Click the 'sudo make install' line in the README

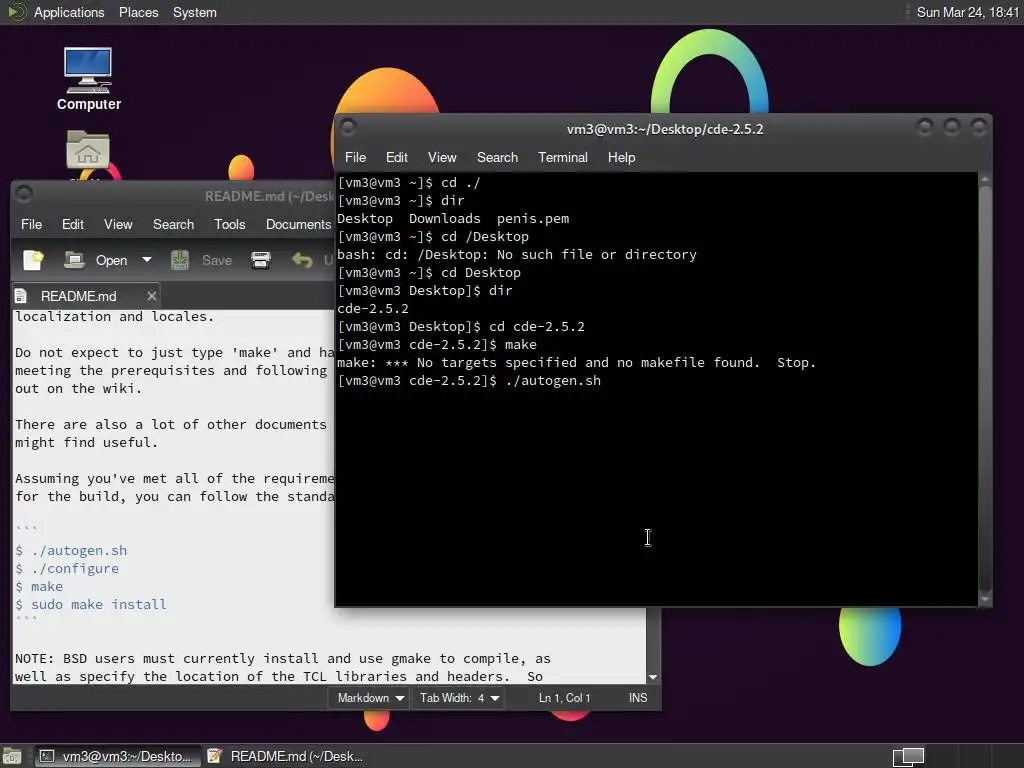tap(91, 605)
